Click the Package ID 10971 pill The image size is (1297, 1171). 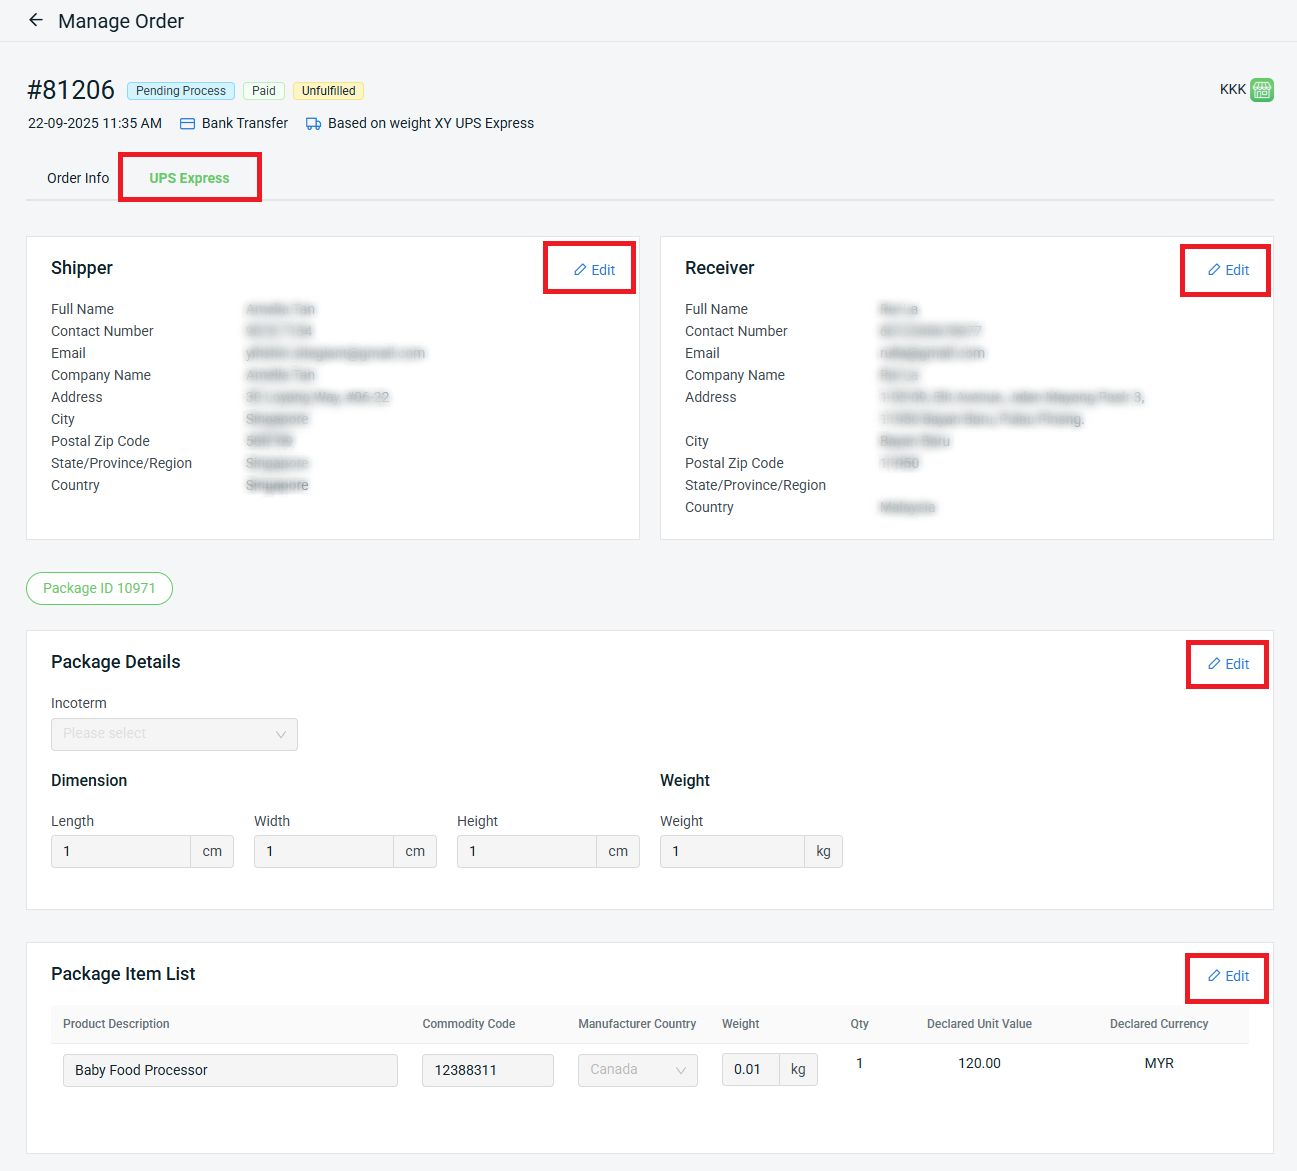pyautogui.click(x=99, y=588)
